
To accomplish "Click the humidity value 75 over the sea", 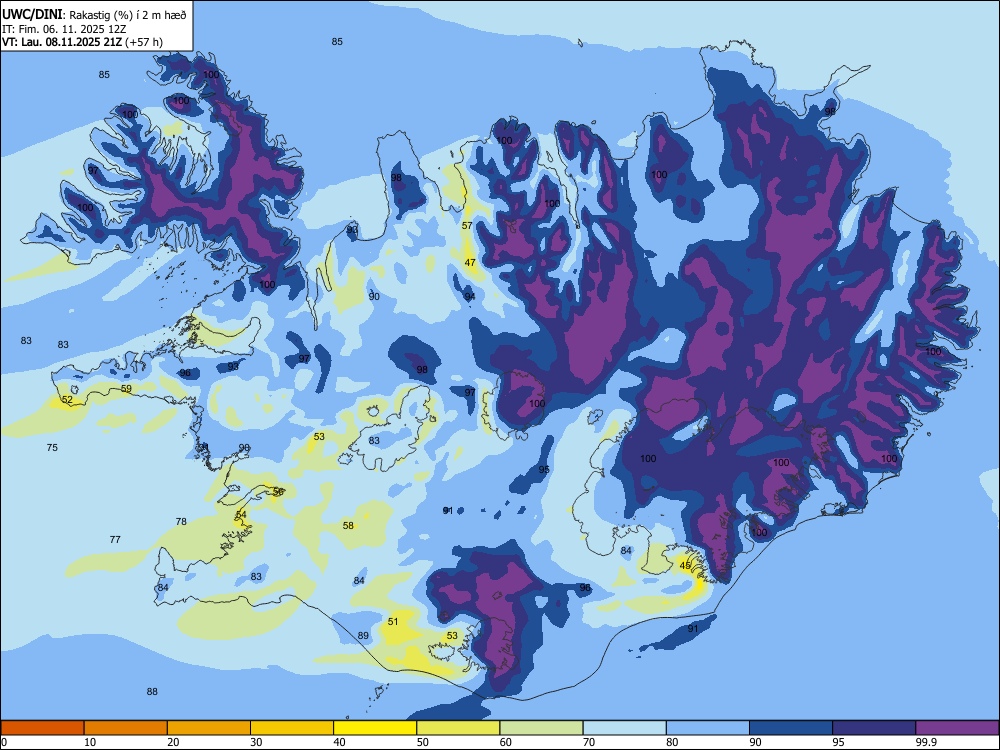I will pos(52,448).
